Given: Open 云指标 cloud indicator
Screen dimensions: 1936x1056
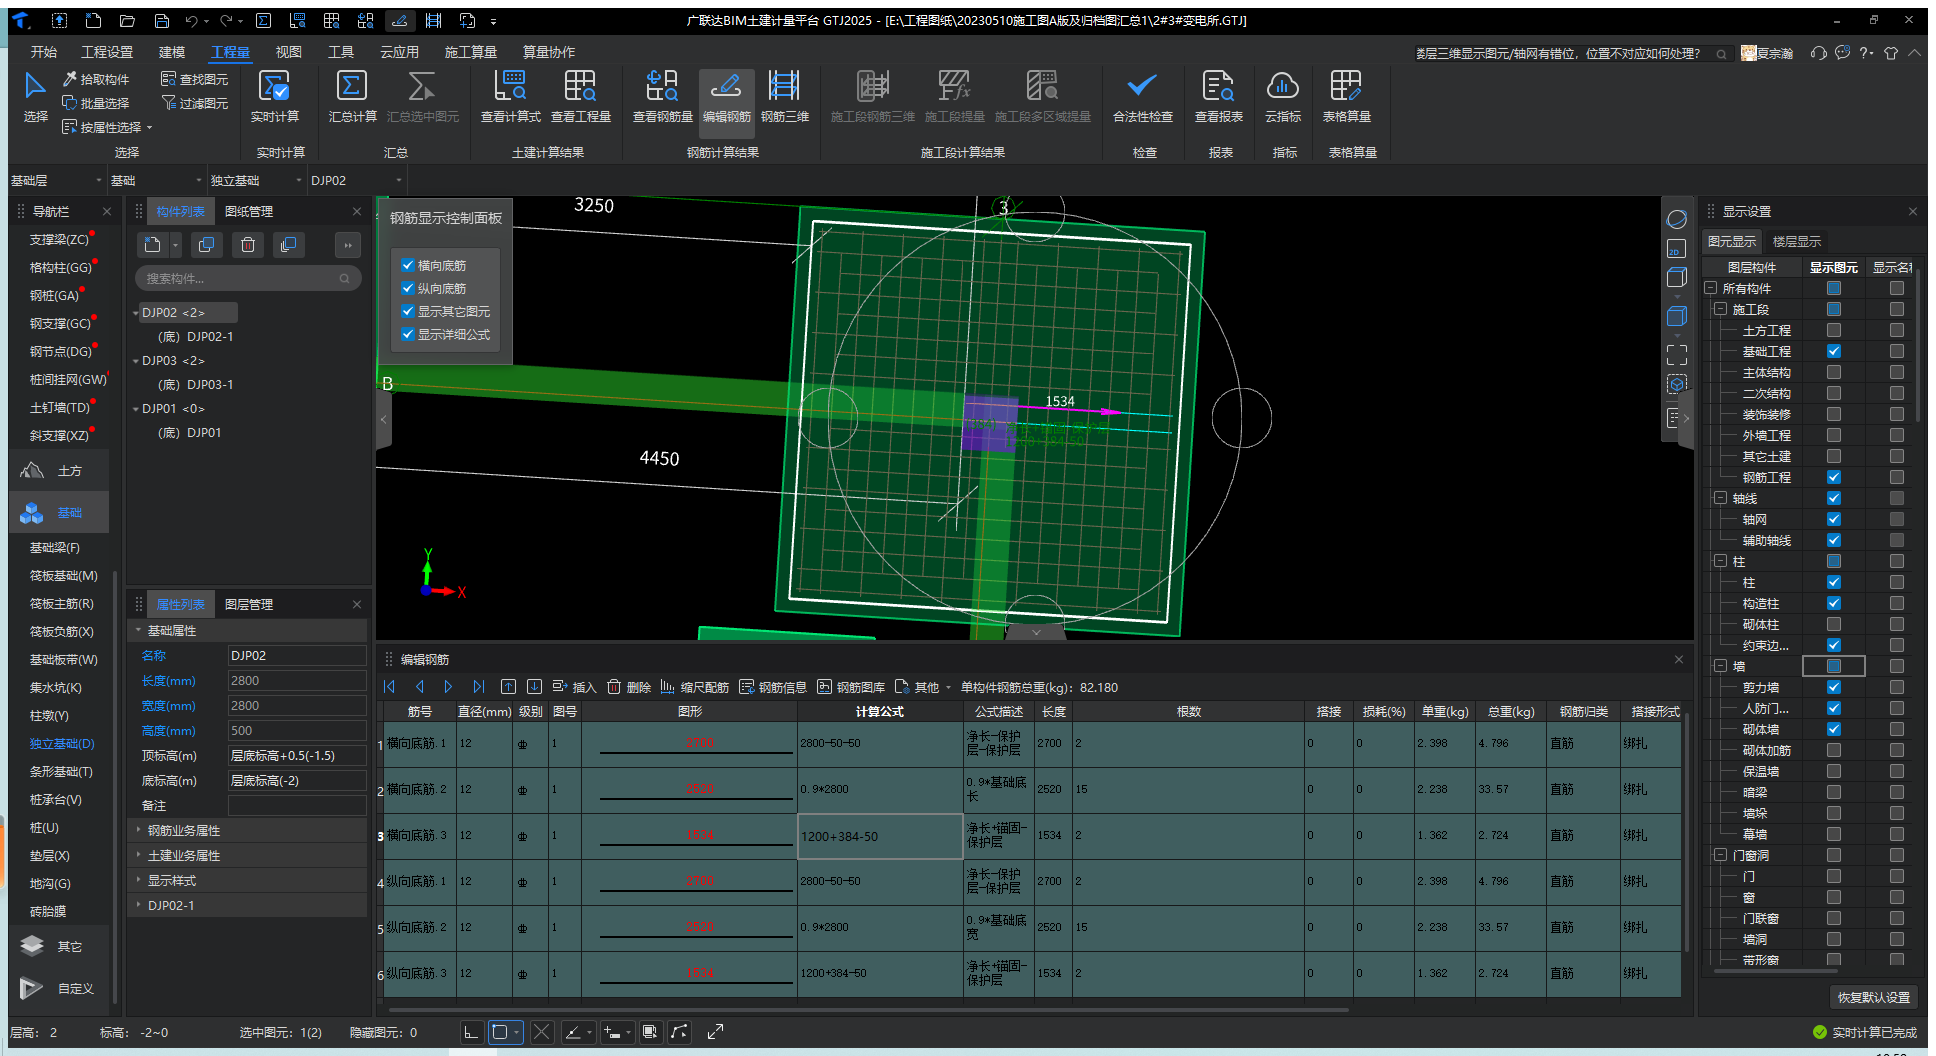Looking at the screenshot, I should 1282,97.
